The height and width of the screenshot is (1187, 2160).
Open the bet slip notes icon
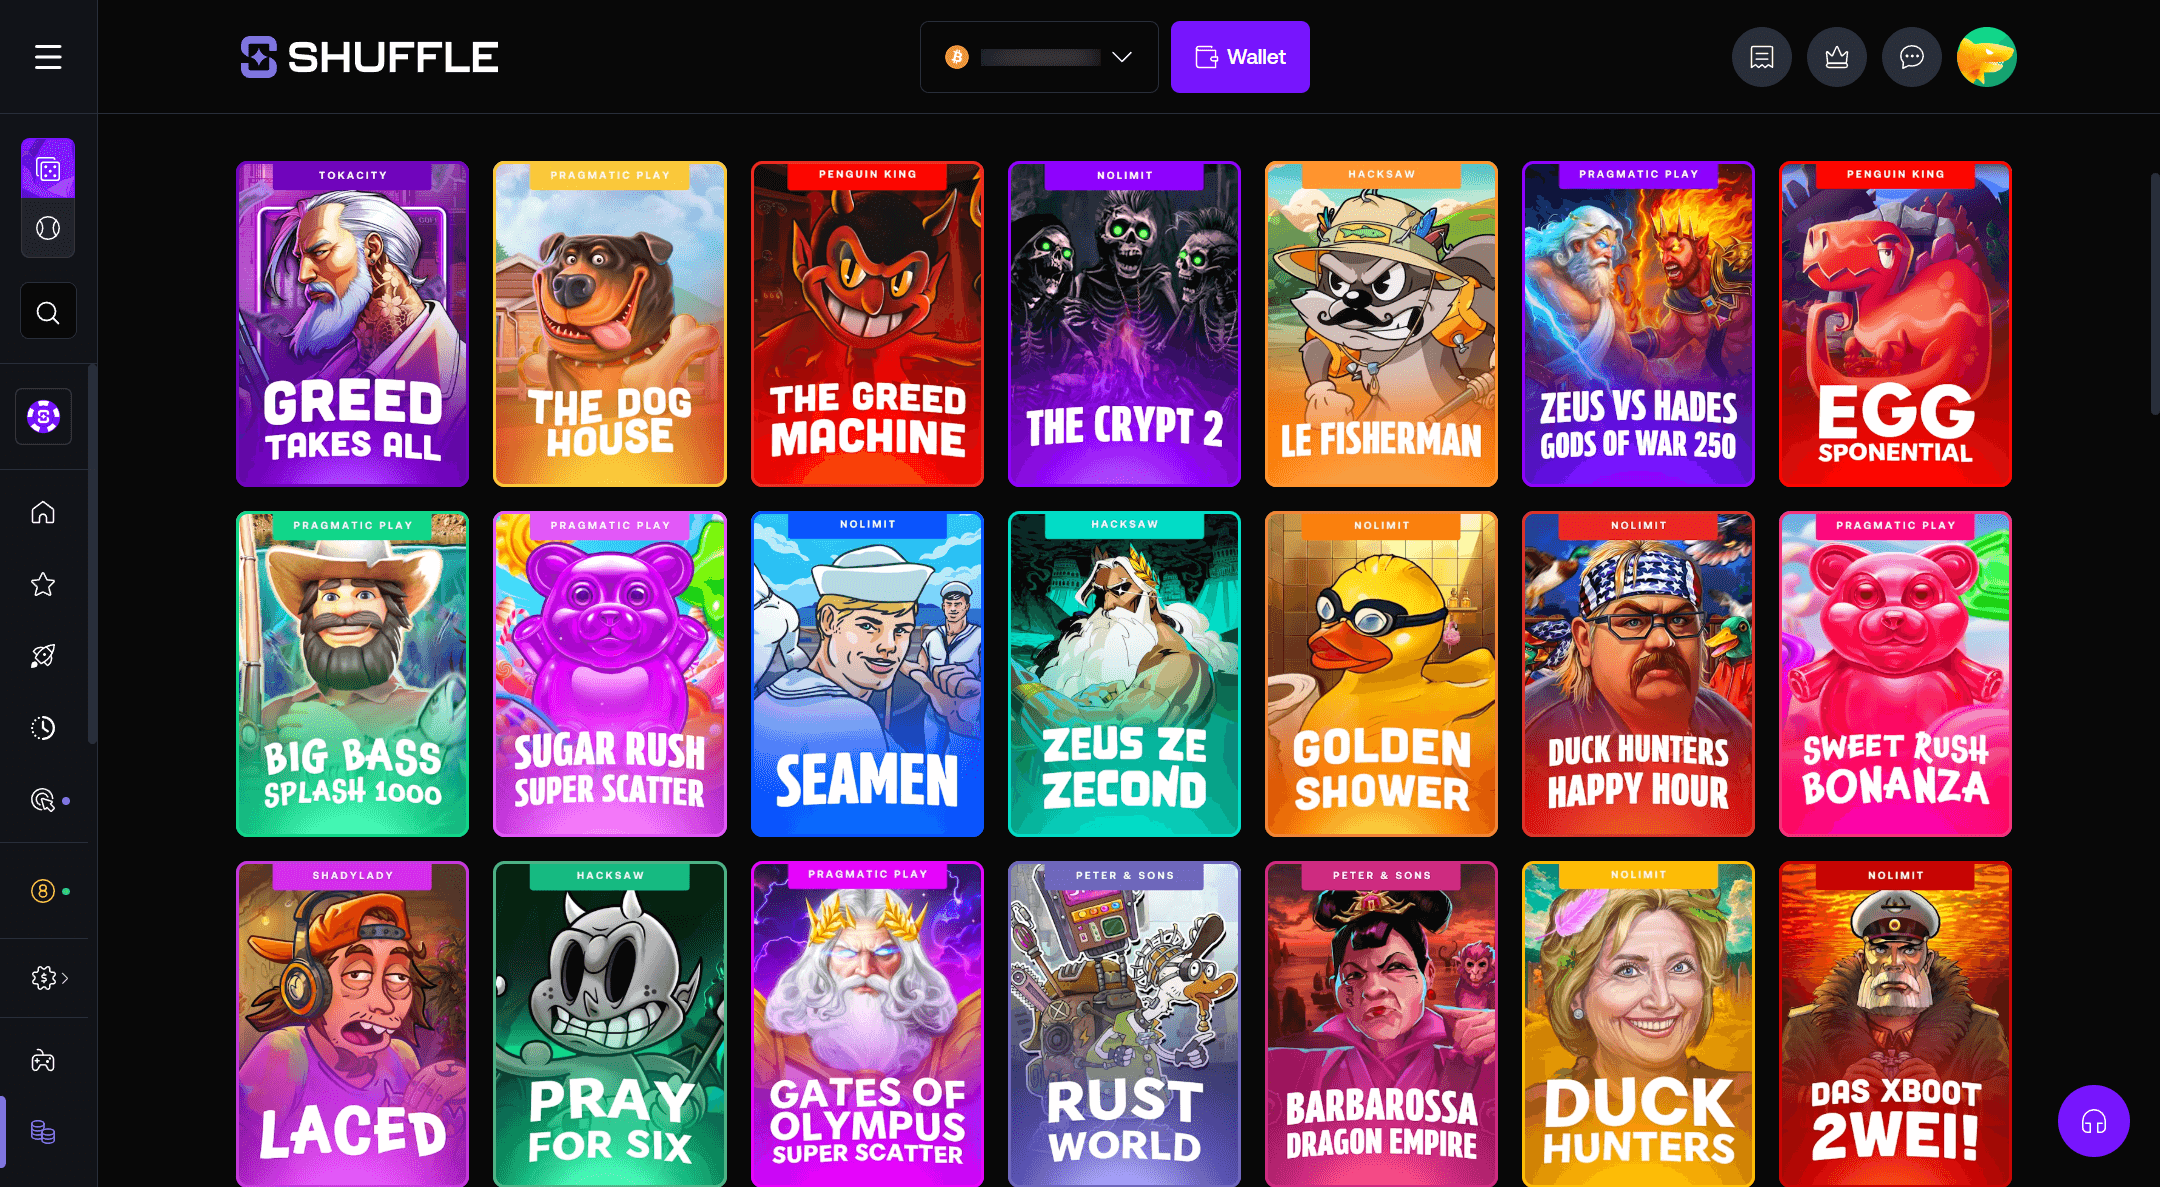pos(1761,57)
